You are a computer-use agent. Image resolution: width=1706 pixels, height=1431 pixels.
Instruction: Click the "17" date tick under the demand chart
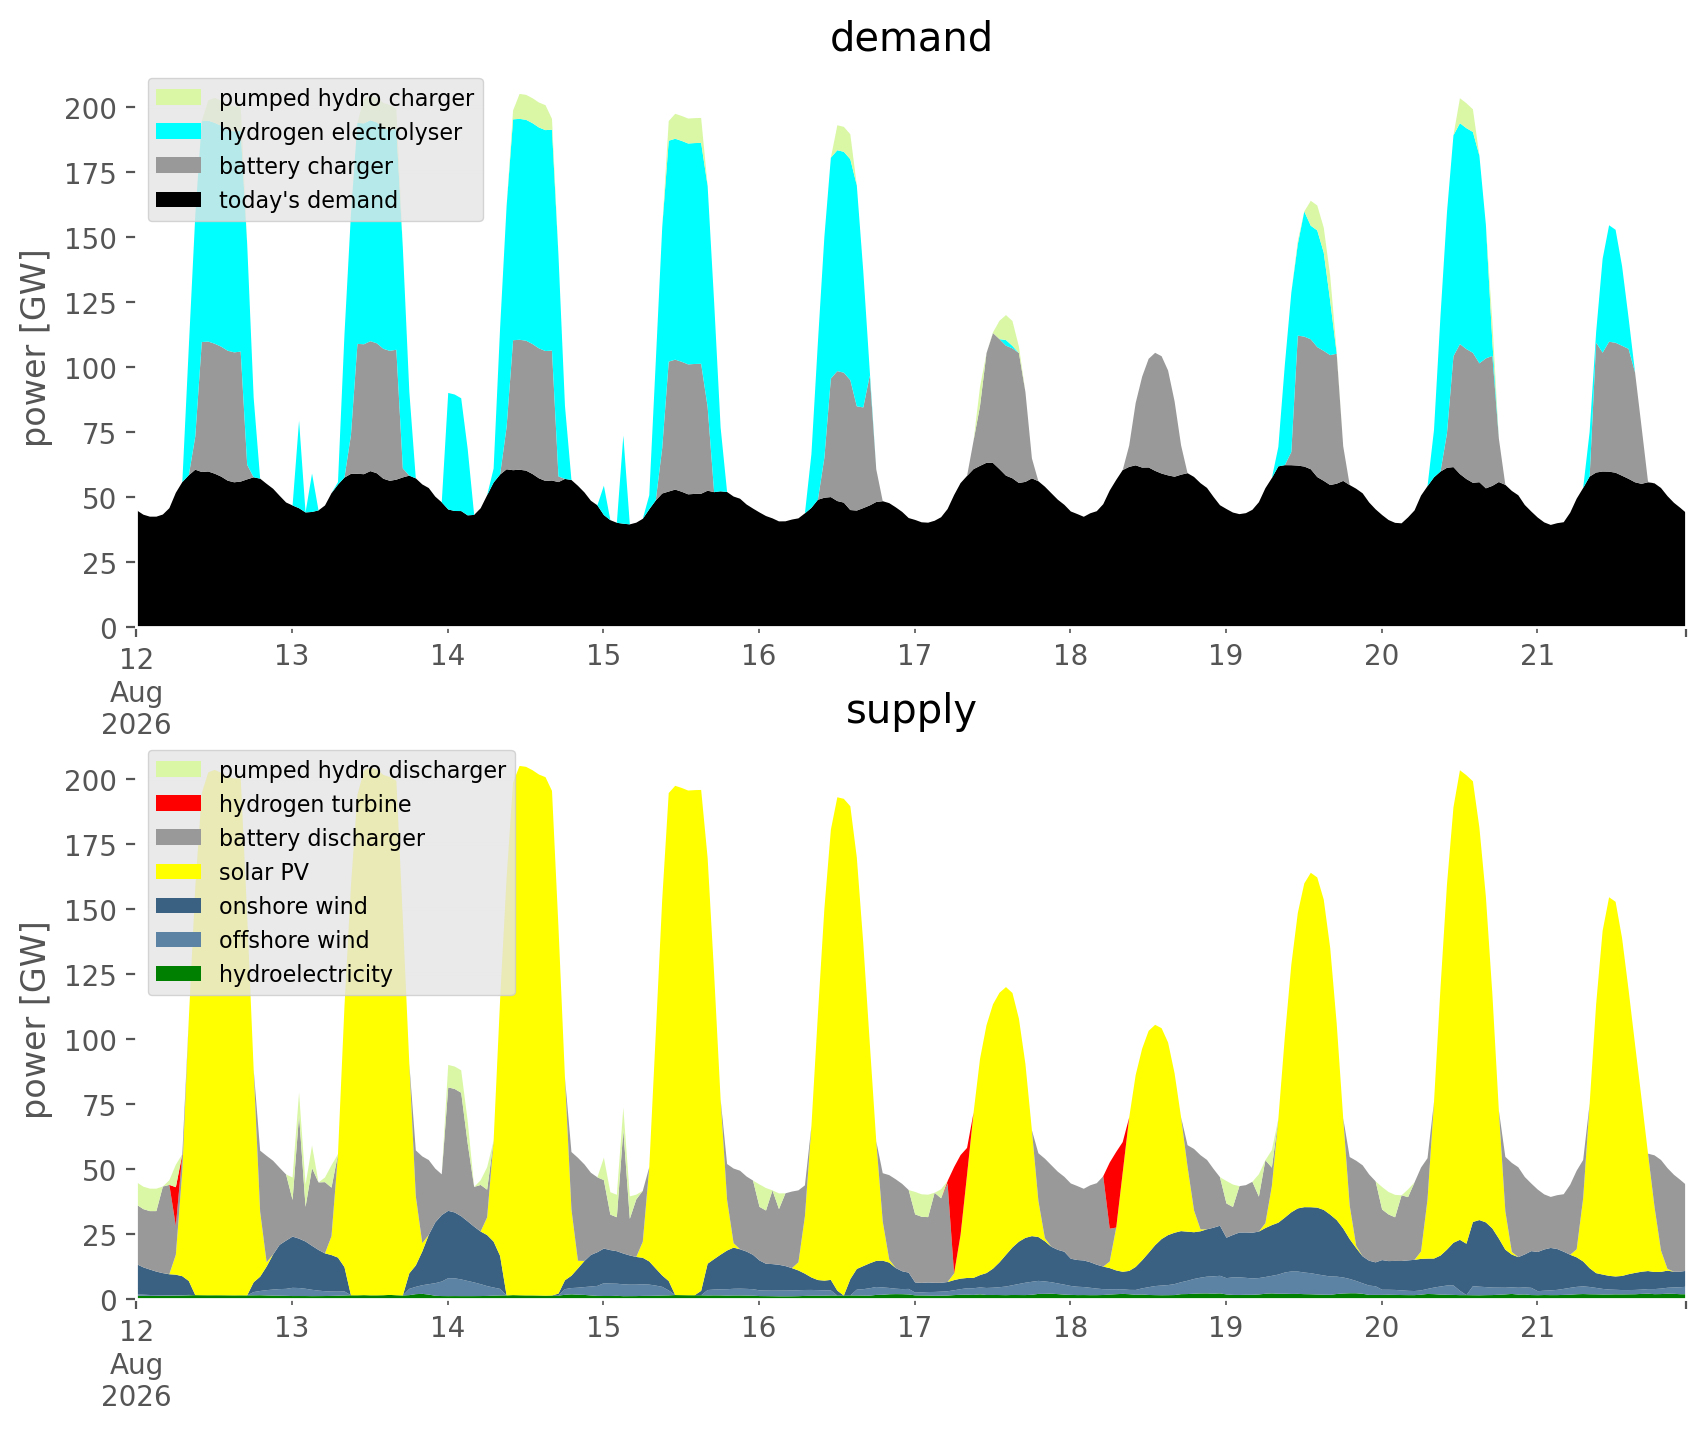click(x=915, y=657)
